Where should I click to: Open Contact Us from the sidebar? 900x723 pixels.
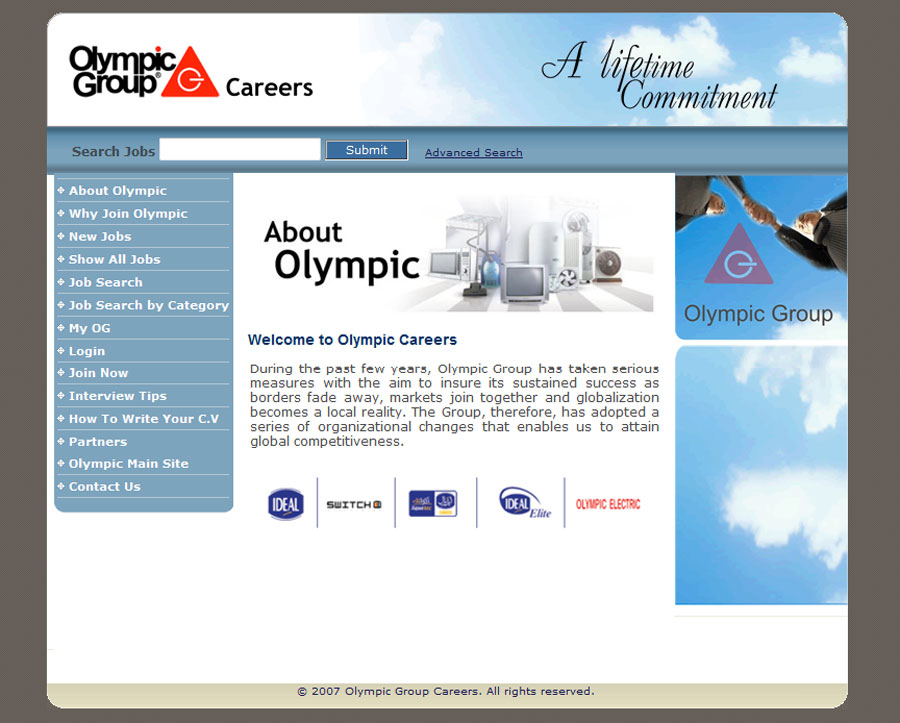pos(104,487)
